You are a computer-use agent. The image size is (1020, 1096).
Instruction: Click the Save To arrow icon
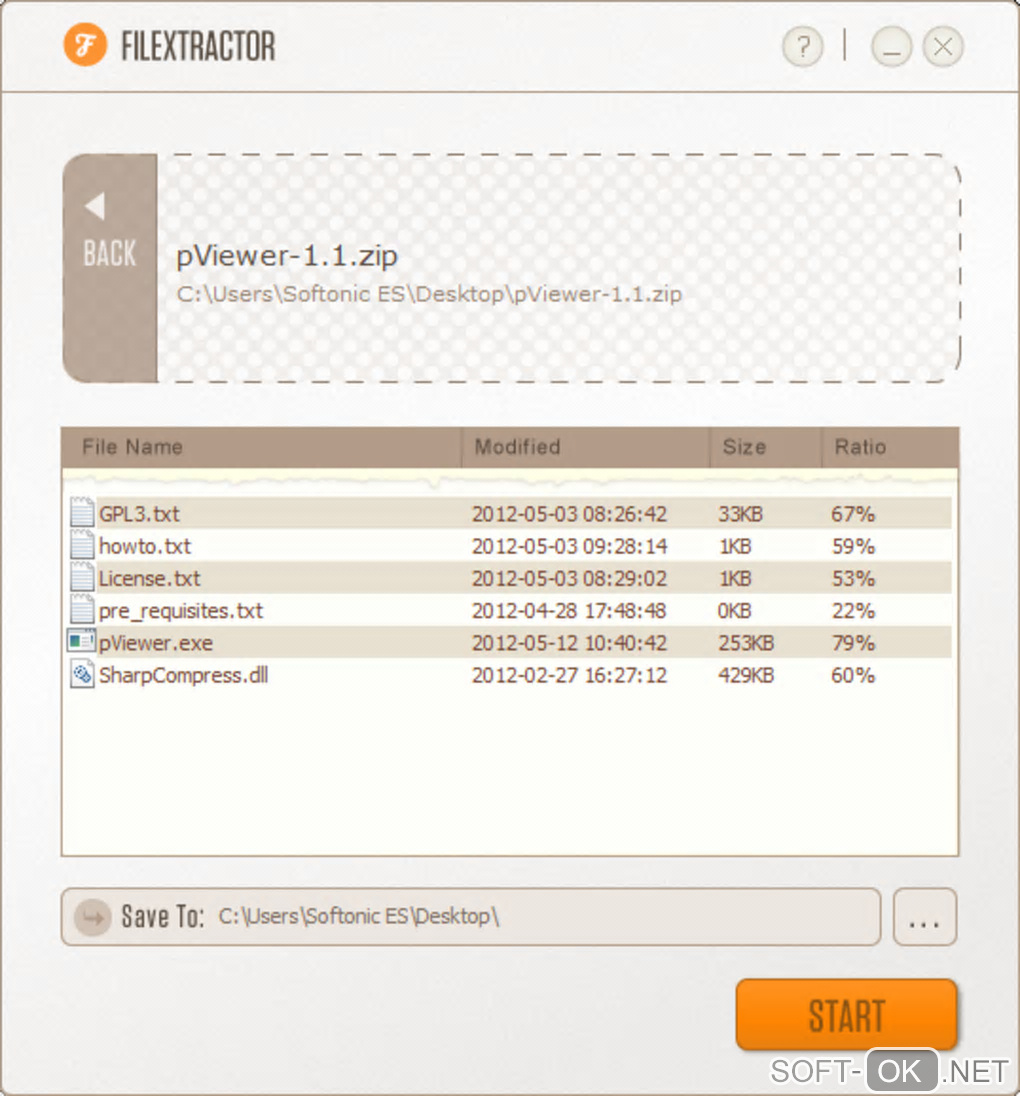93,917
